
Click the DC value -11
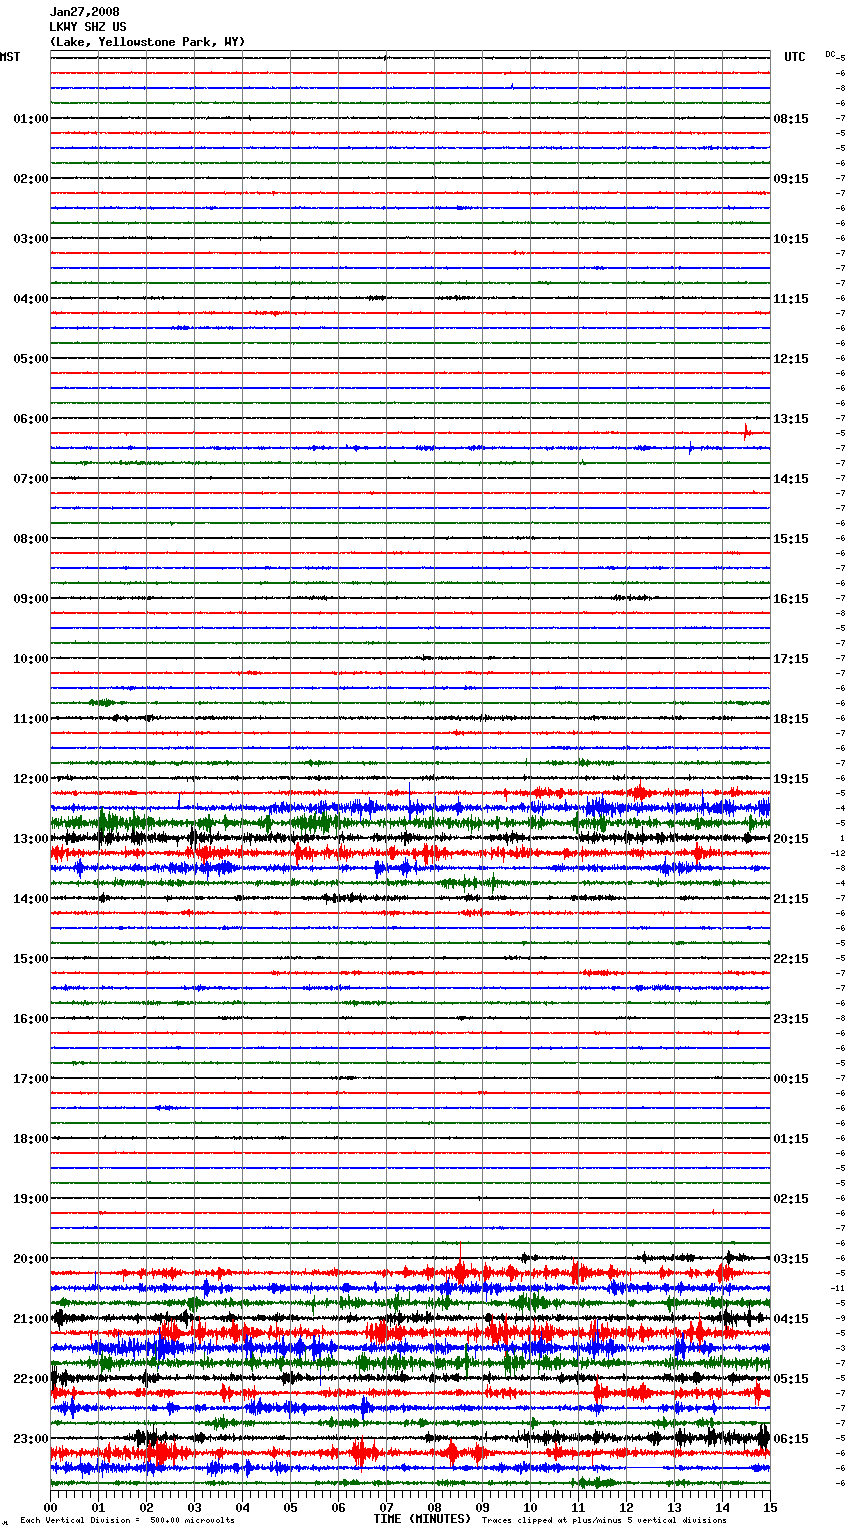(838, 1289)
